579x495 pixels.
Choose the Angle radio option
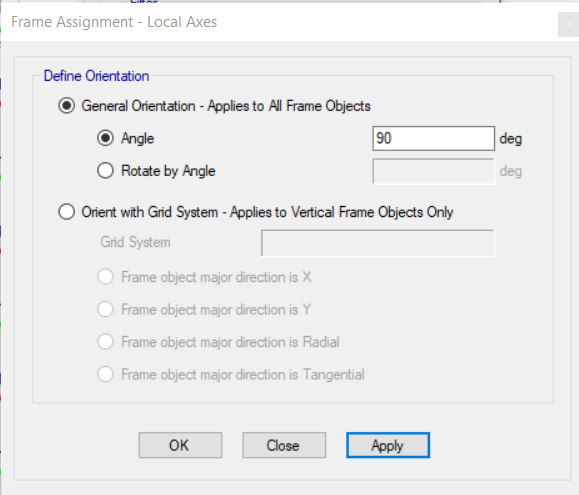[x=105, y=138]
